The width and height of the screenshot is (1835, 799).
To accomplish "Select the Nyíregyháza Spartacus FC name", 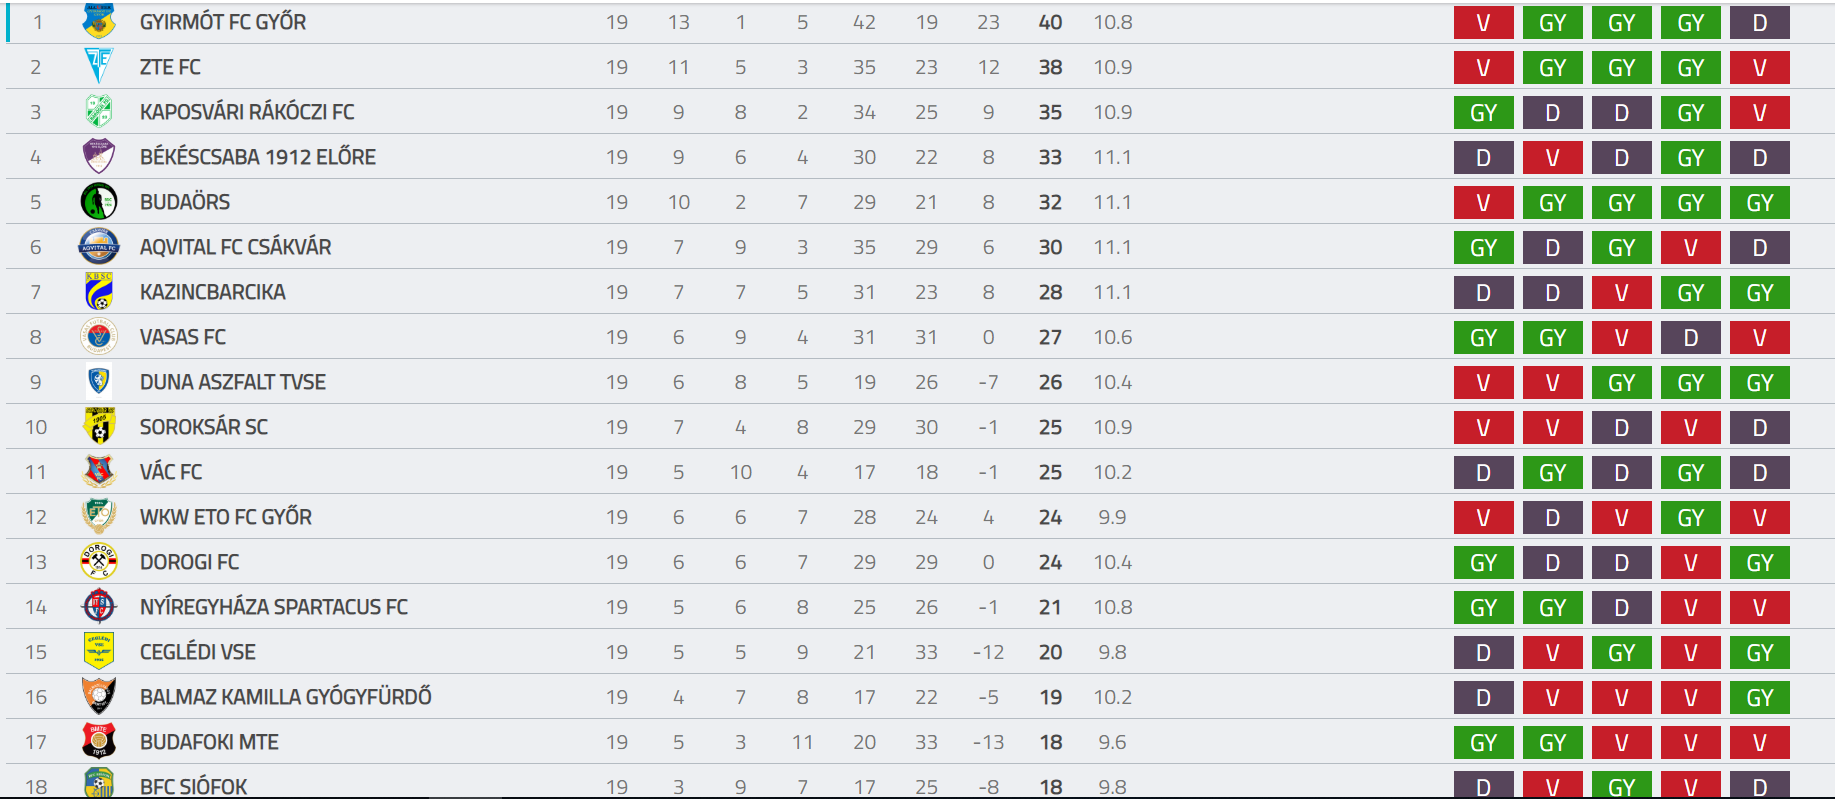I will click(274, 607).
